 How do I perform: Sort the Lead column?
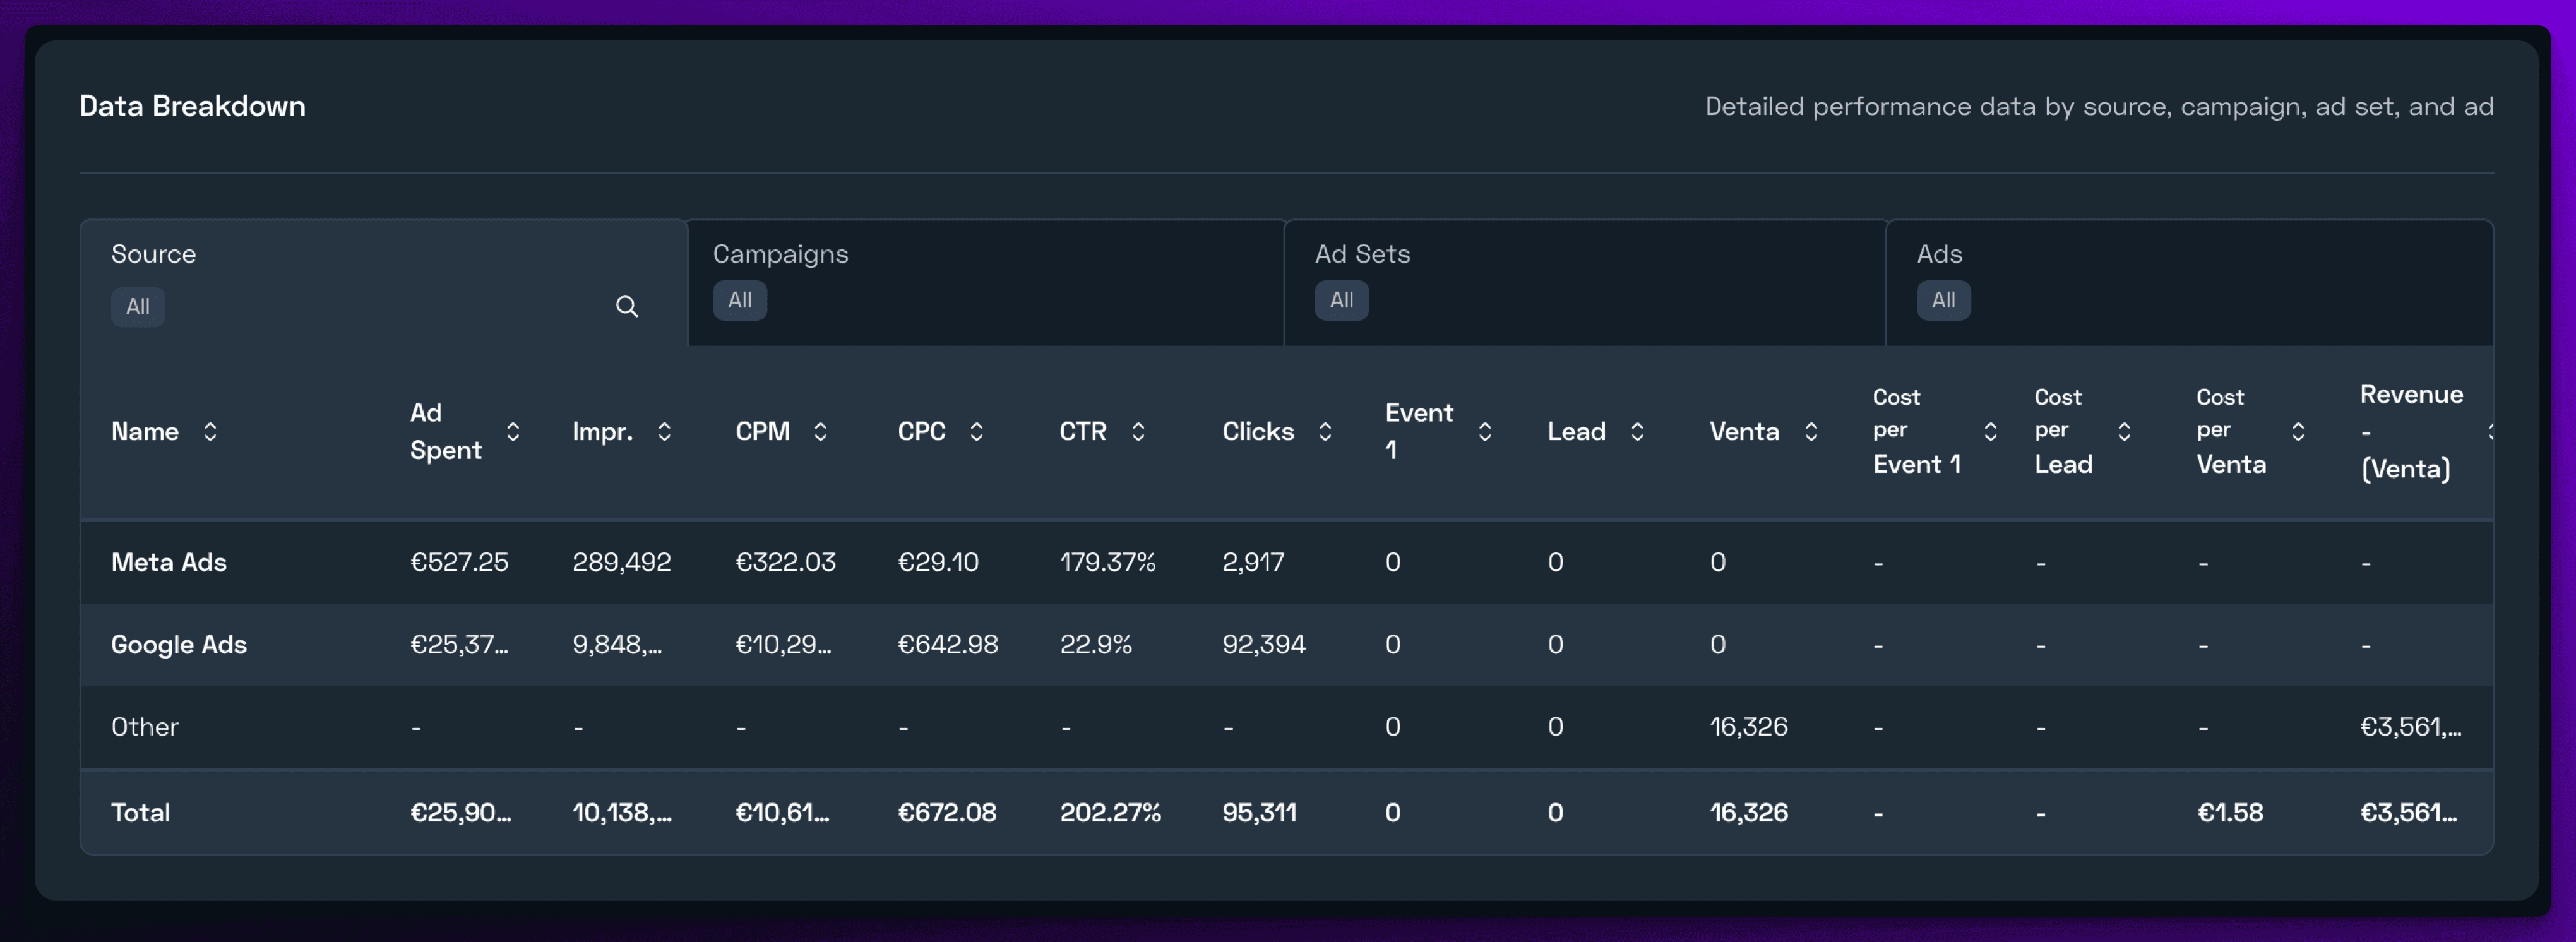tap(1638, 431)
